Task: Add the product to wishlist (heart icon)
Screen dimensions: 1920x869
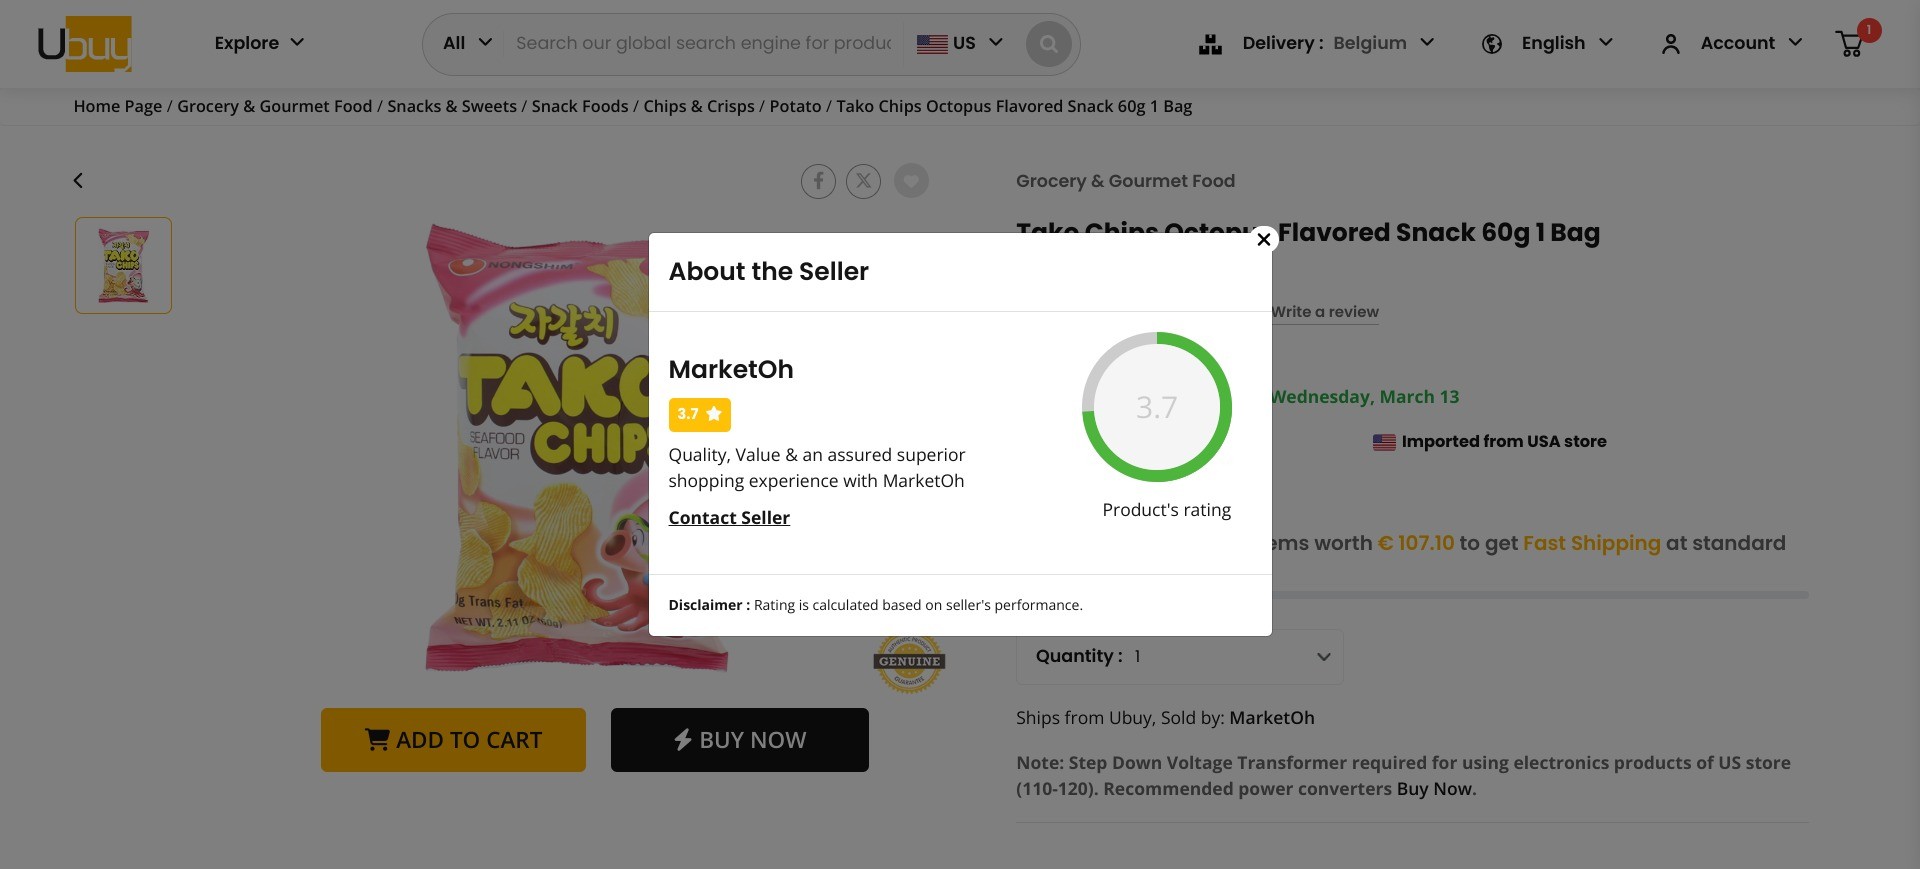Action: coord(911,181)
